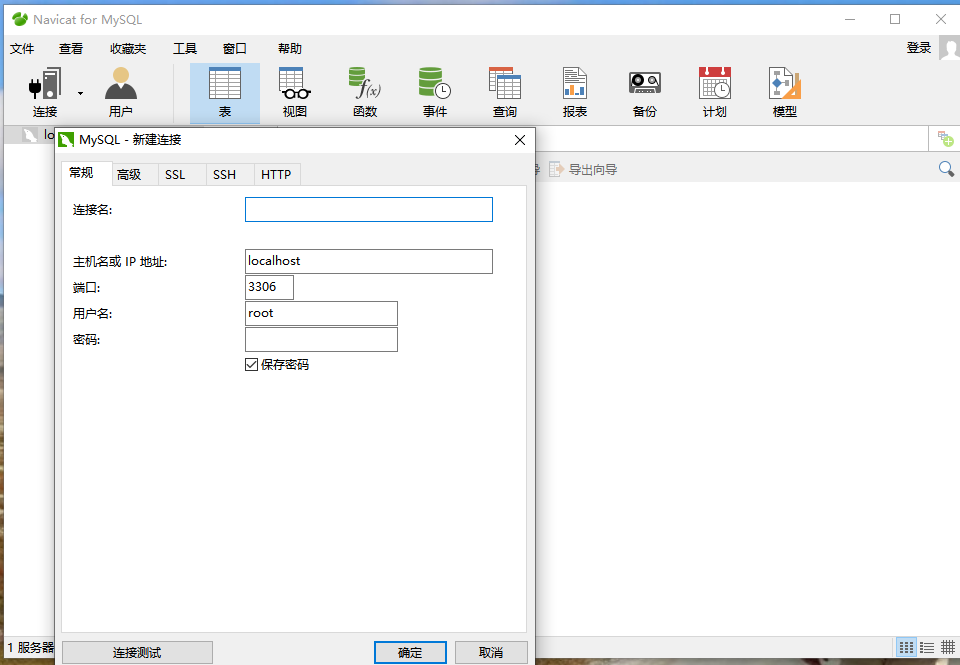
Task: Click the 用户名 field containing root
Action: 321,314
